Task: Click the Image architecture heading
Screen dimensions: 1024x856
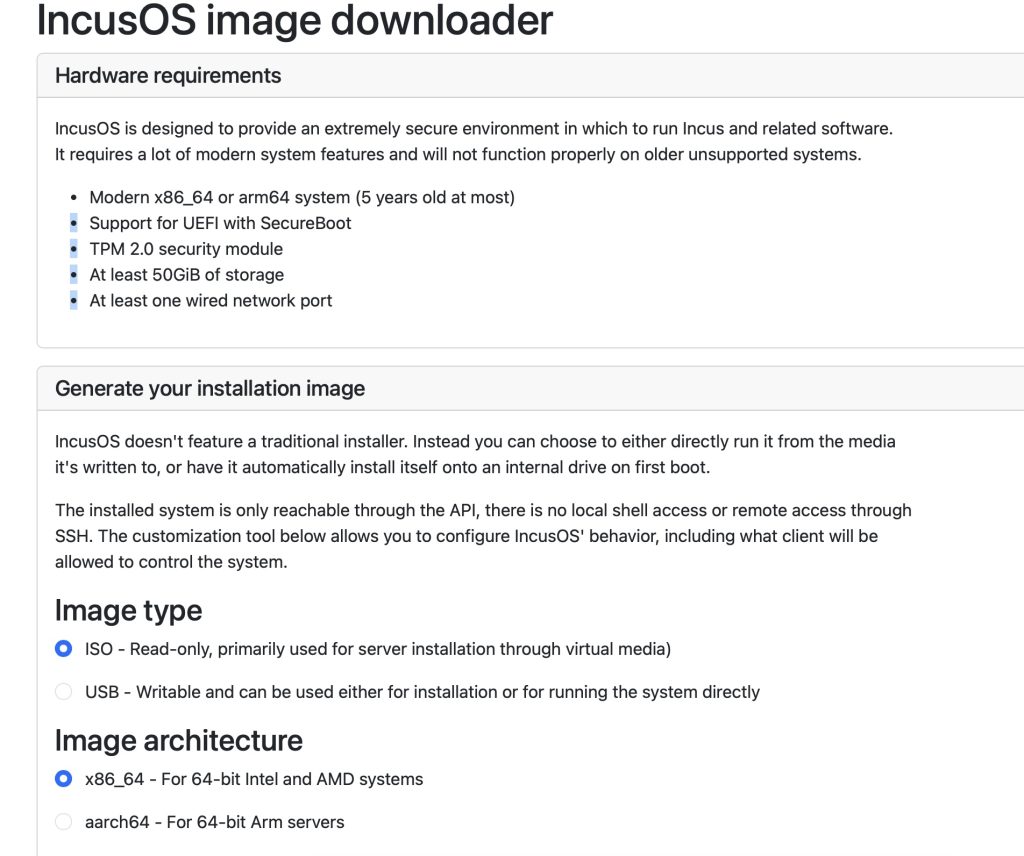Action: pyautogui.click(x=177, y=740)
